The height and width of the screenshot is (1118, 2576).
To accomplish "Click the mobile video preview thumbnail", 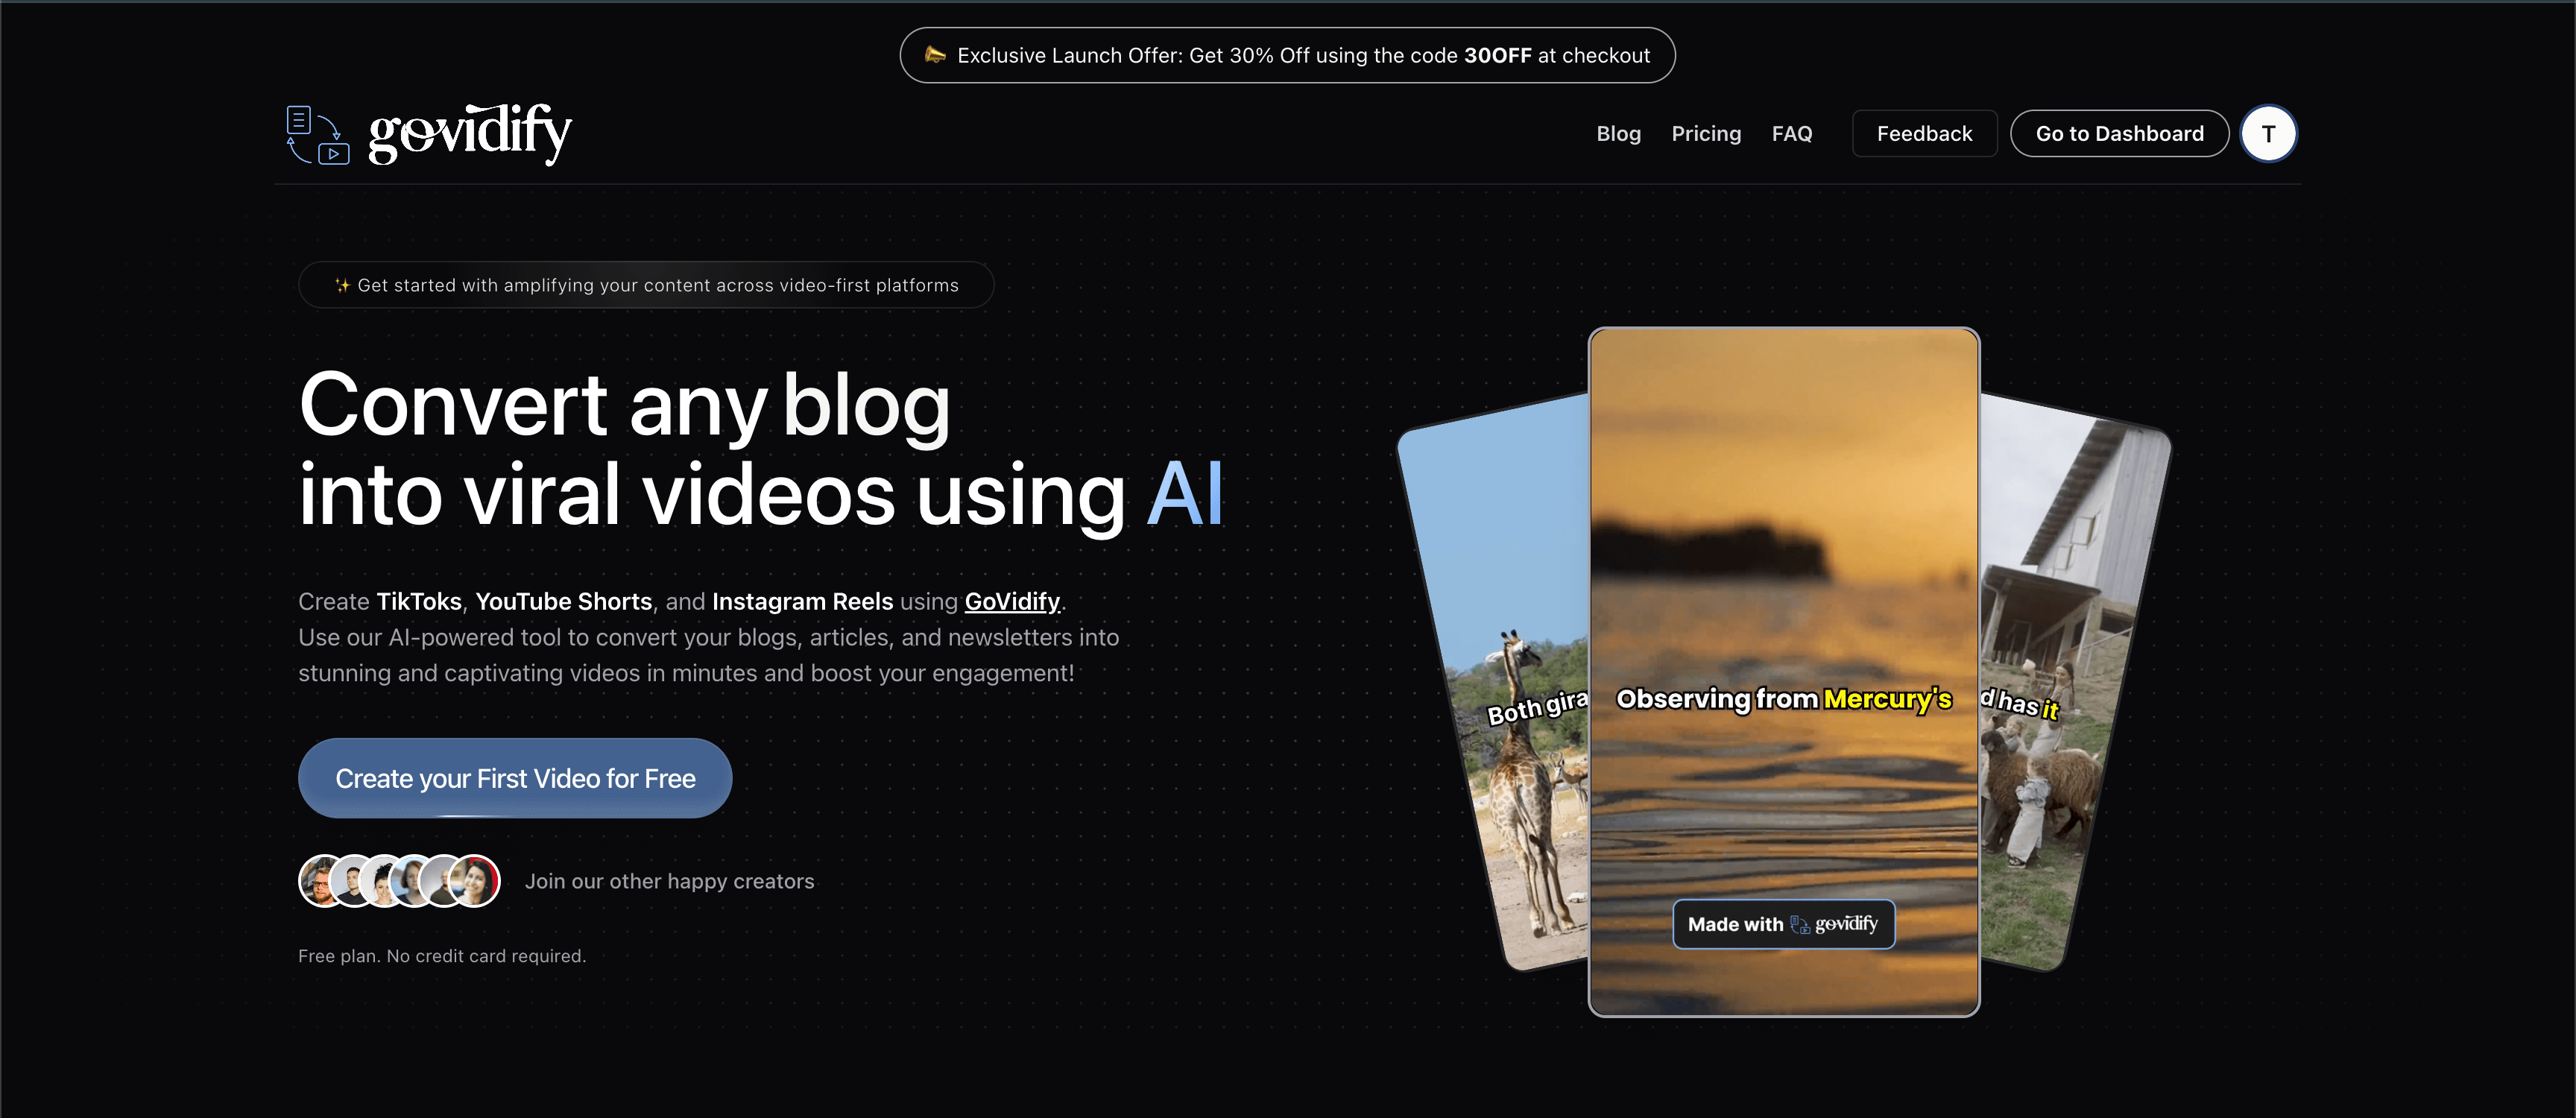I will pyautogui.click(x=1784, y=668).
